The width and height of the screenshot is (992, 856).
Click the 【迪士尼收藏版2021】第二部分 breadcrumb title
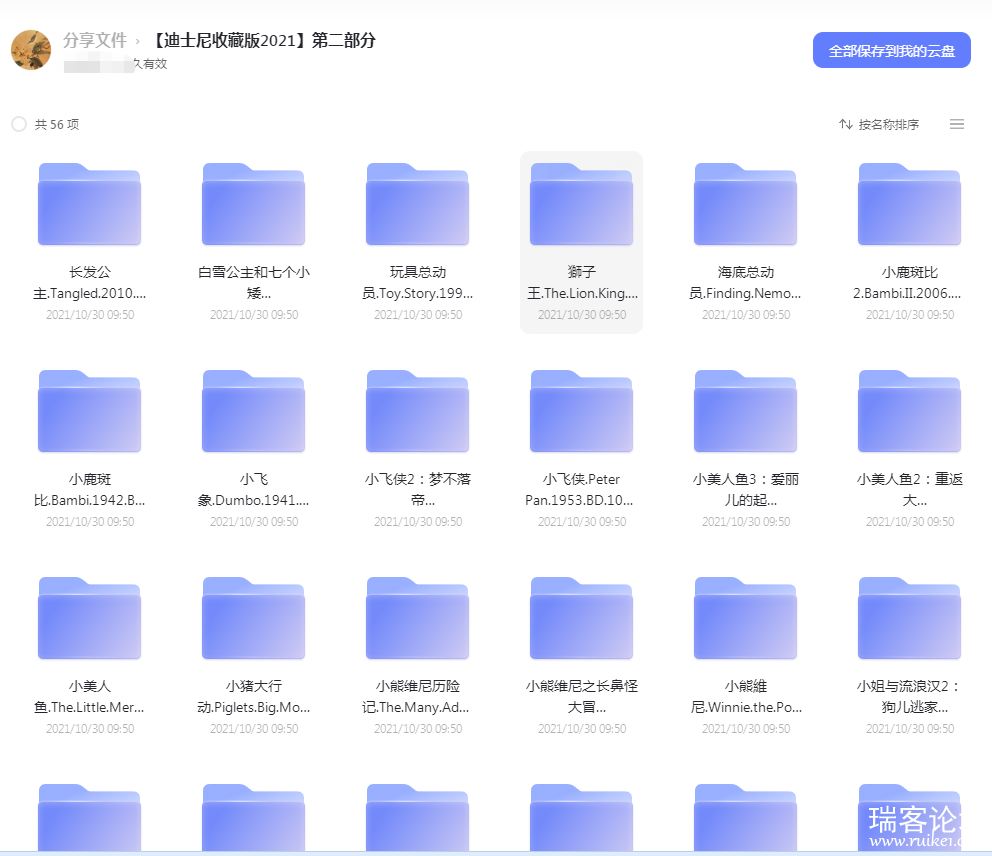coord(264,40)
